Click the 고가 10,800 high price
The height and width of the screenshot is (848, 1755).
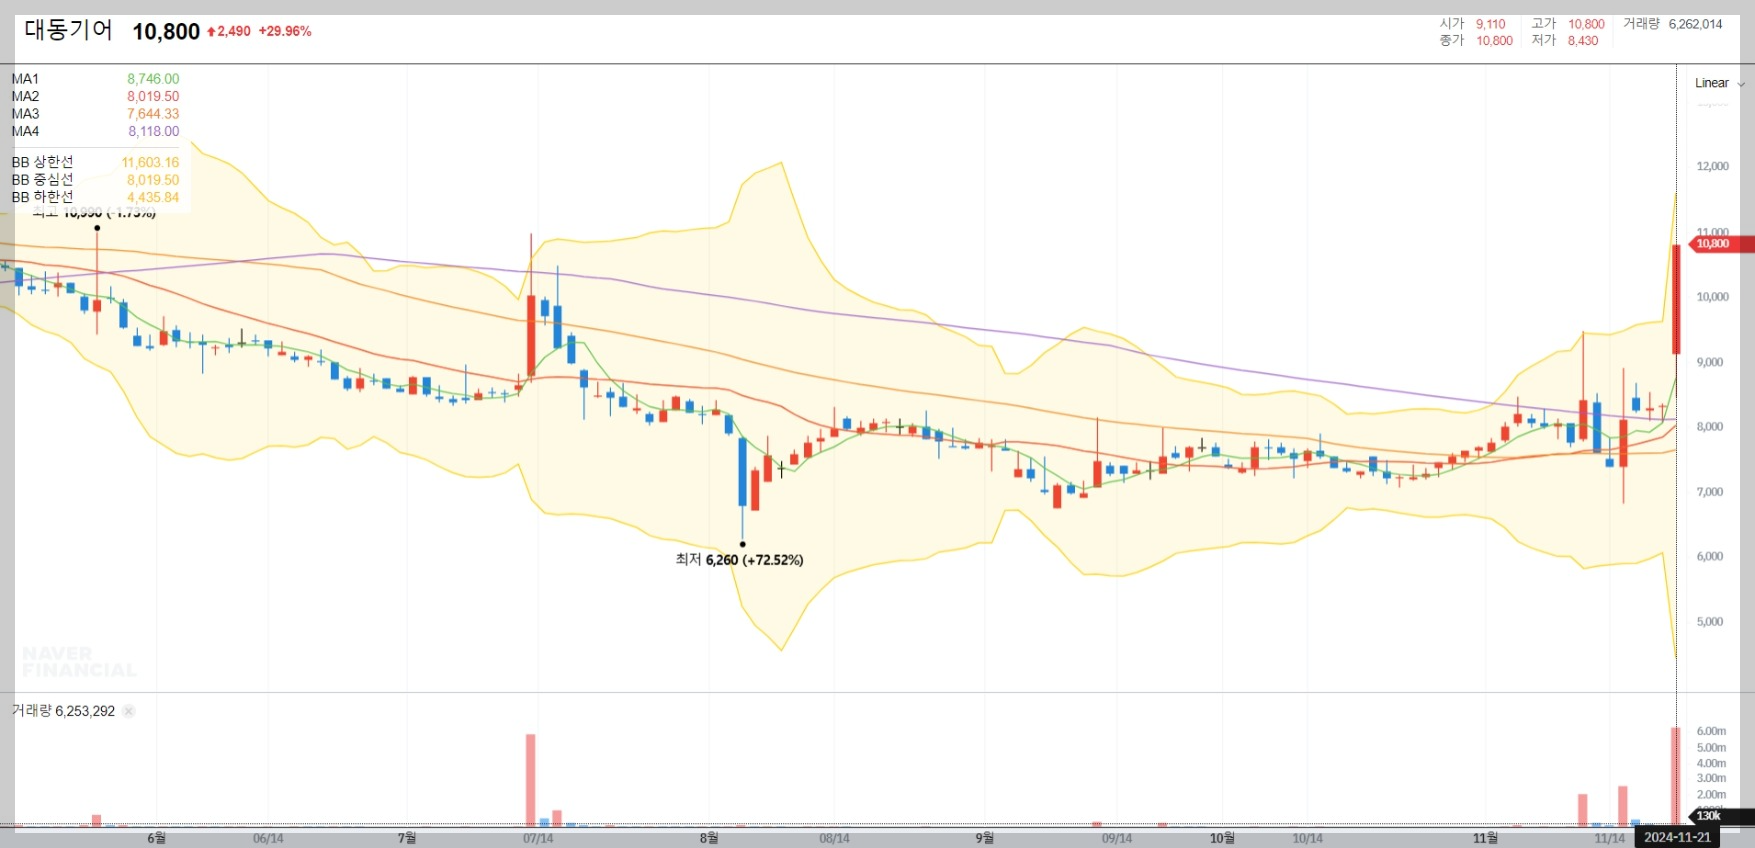[x=1567, y=24]
